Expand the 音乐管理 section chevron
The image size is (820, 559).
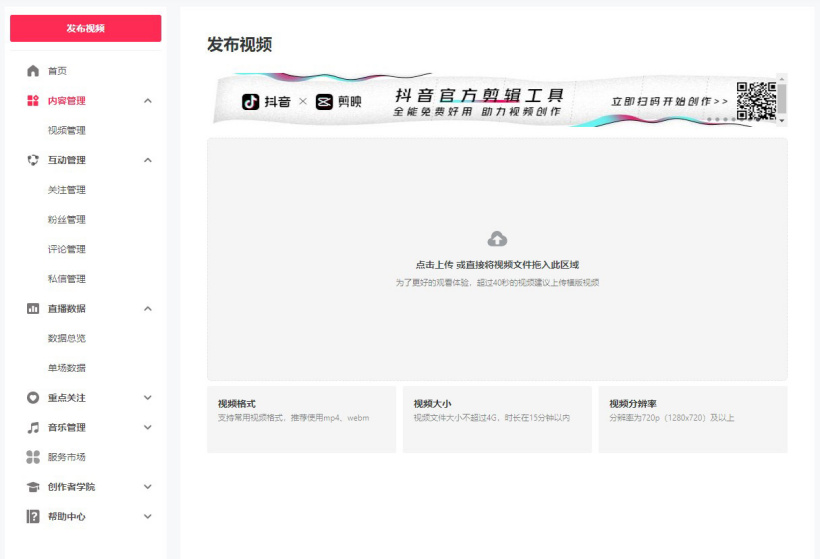(x=148, y=427)
